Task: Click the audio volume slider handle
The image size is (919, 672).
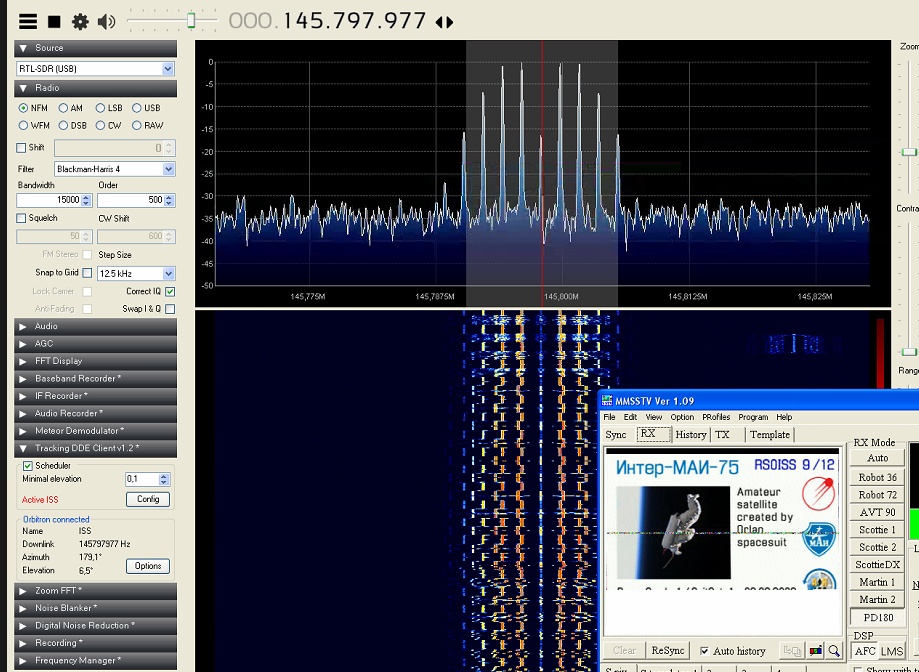Action: tap(191, 21)
